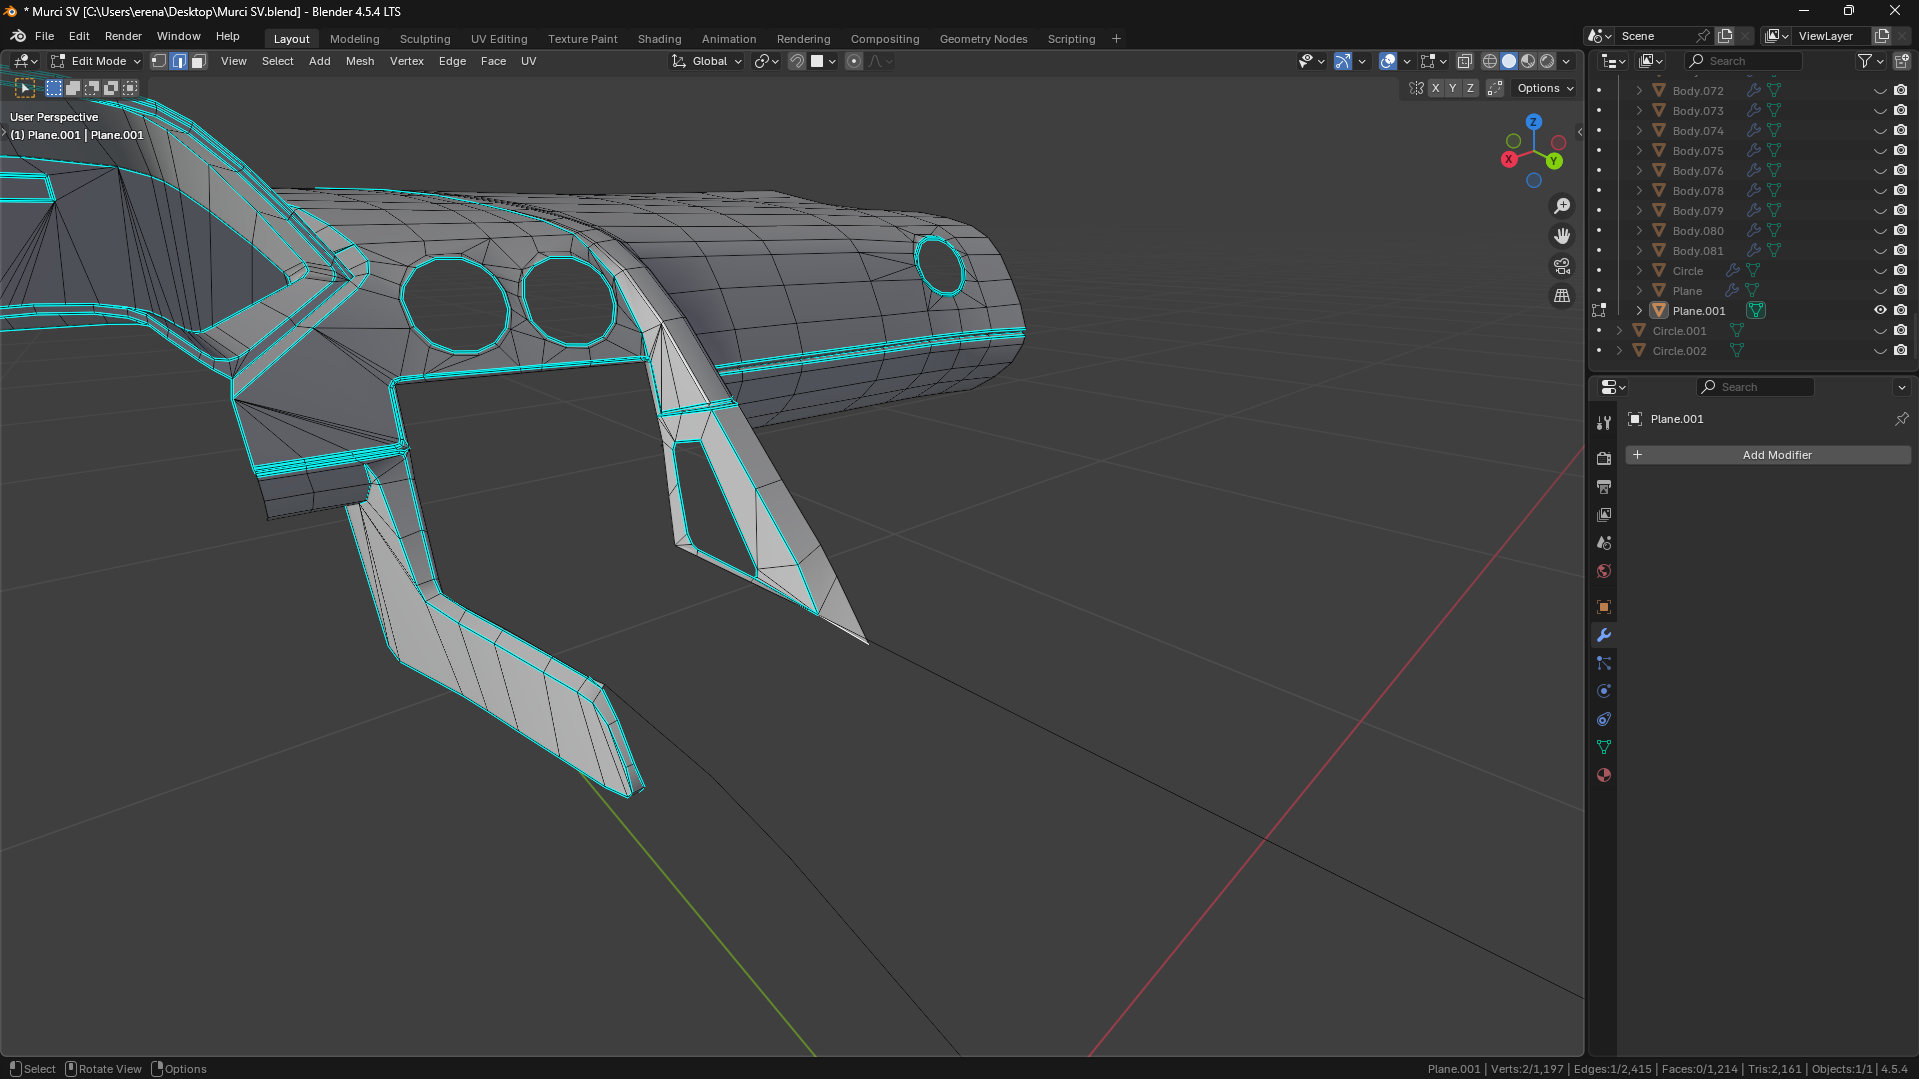
Task: Expand the Plane.001 outliner item
Action: pos(1639,311)
